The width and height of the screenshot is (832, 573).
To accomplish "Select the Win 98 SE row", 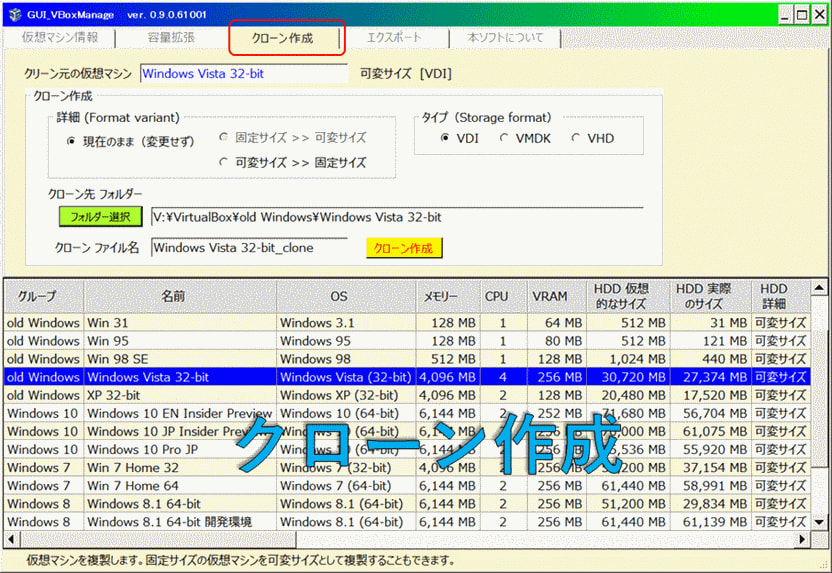I will pyautogui.click(x=407, y=359).
